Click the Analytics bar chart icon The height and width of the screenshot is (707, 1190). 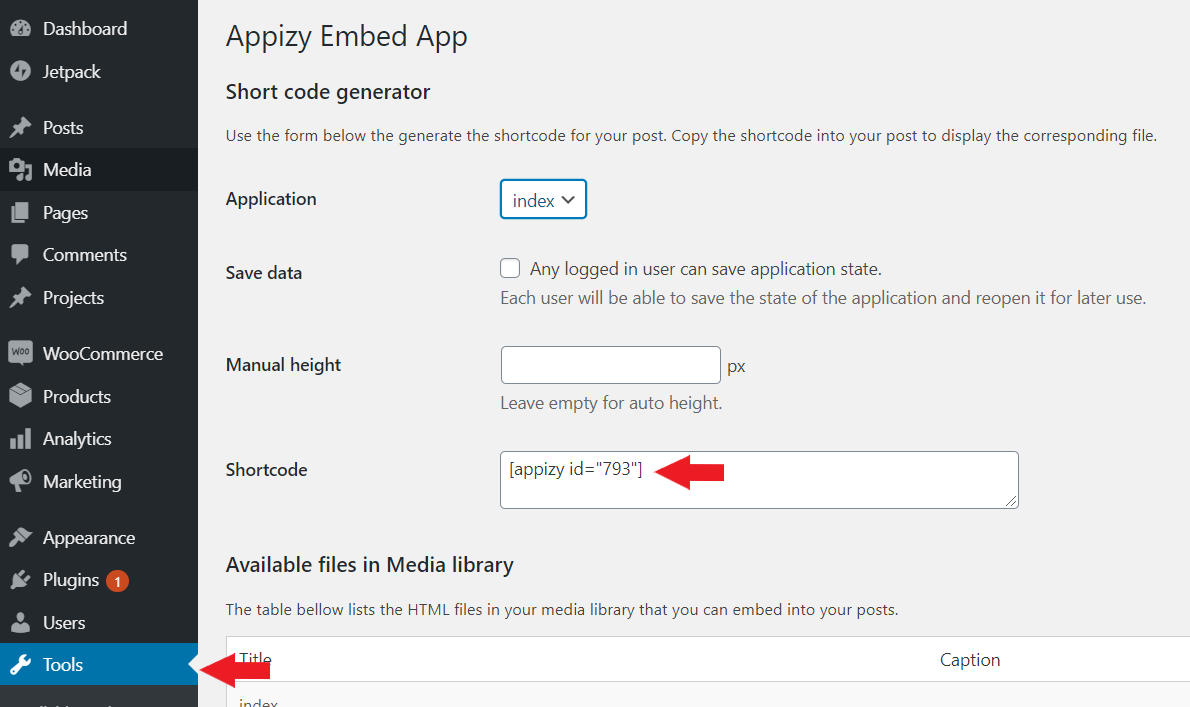click(20, 438)
